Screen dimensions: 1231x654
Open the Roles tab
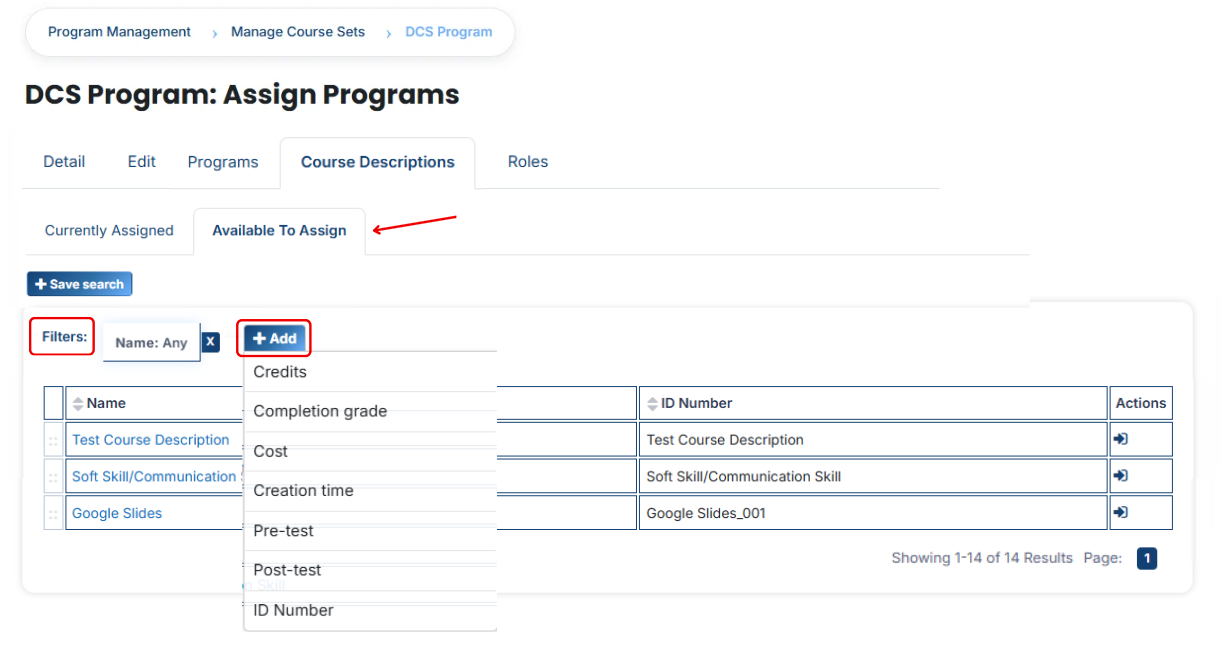[x=528, y=162]
